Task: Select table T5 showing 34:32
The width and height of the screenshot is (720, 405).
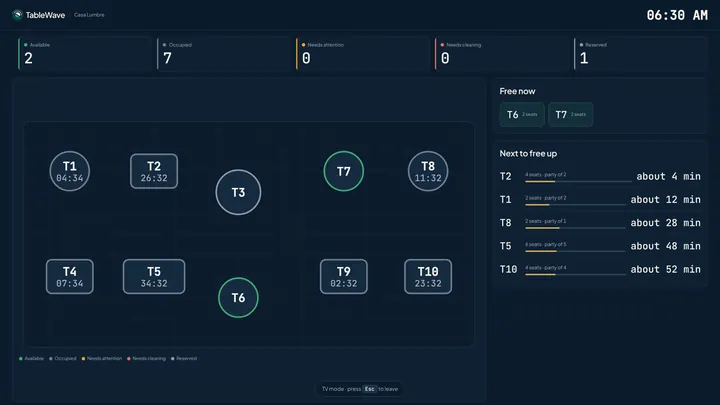Action: coord(154,277)
